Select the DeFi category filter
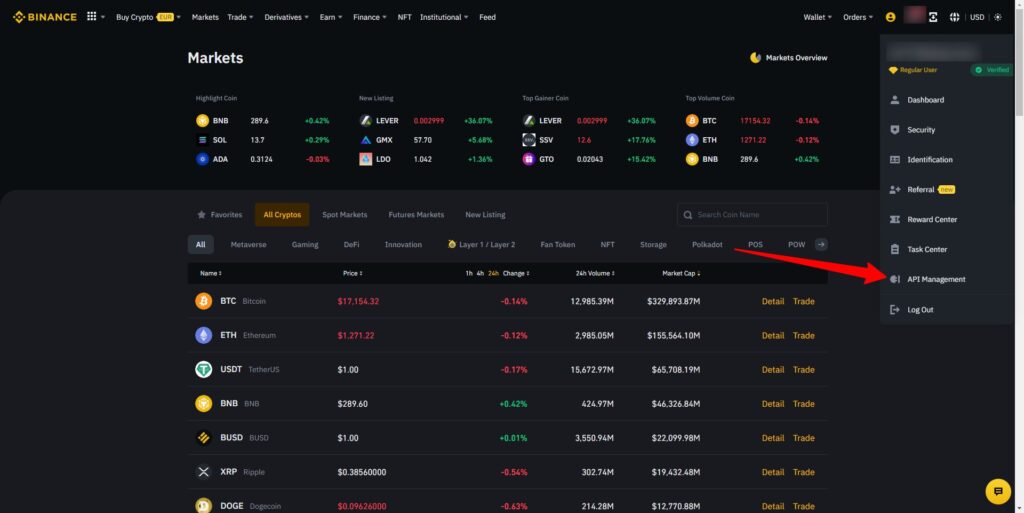This screenshot has width=1024, height=513. pos(351,245)
